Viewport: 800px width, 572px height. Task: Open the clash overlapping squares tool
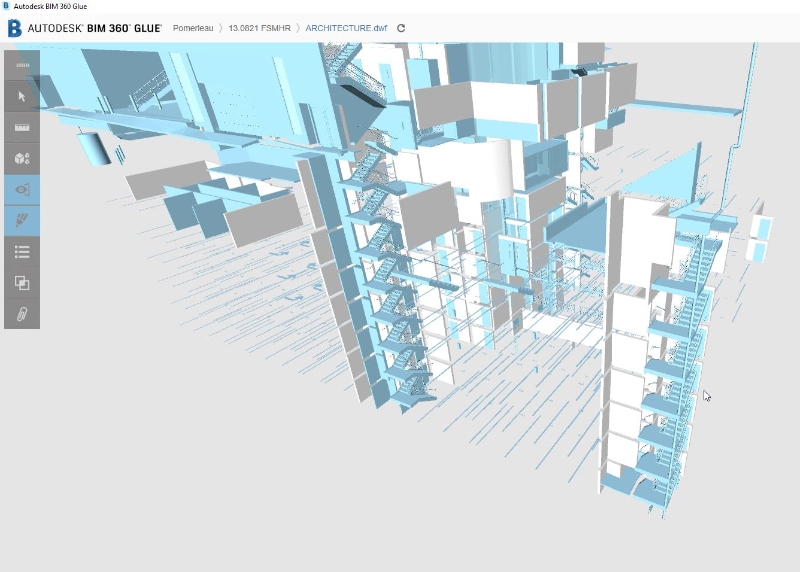(22, 283)
